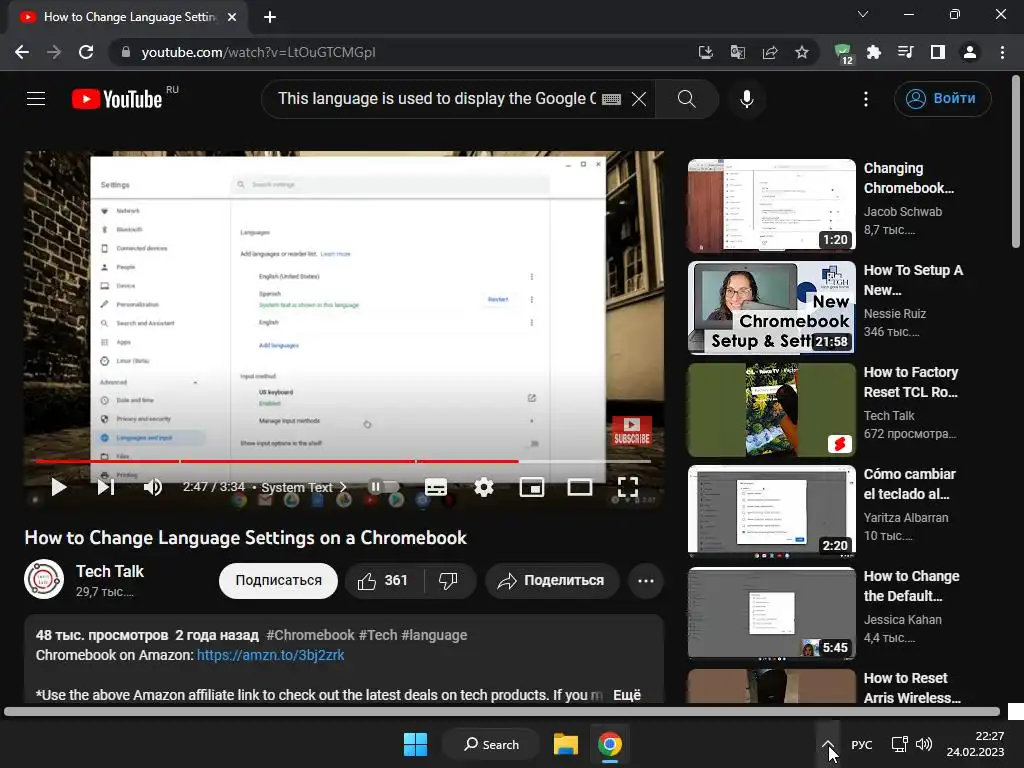Open player settings gear
Viewport: 1024px width, 768px height.
click(484, 487)
